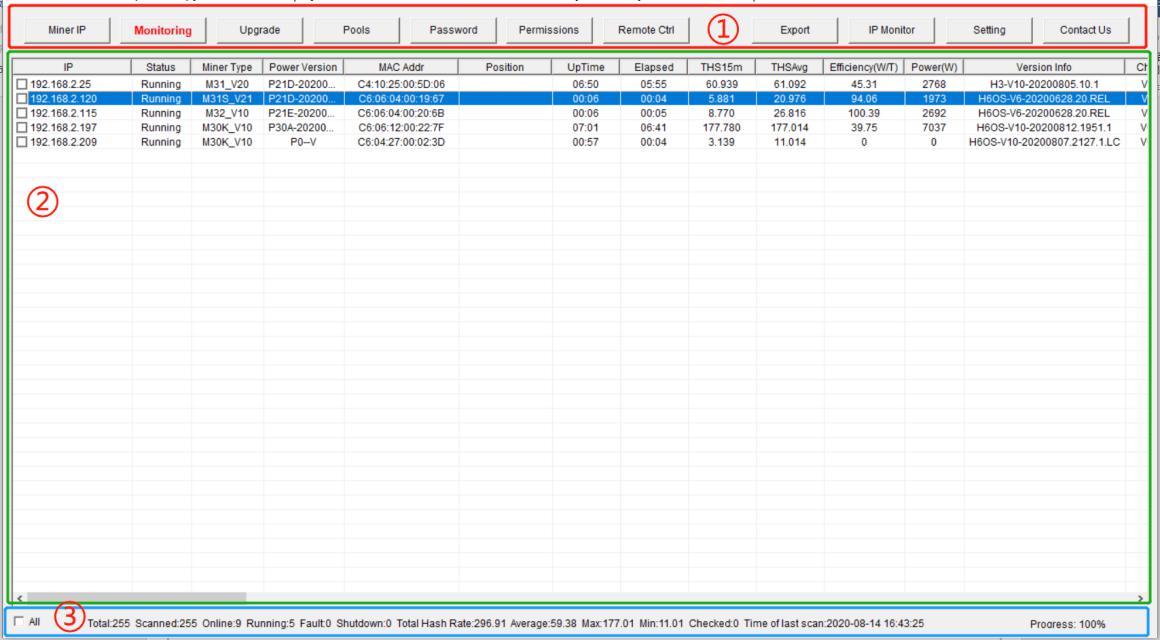Sort by the Efficiency(W/T) column header
Screen dimensions: 1160x640
[x=862, y=67]
